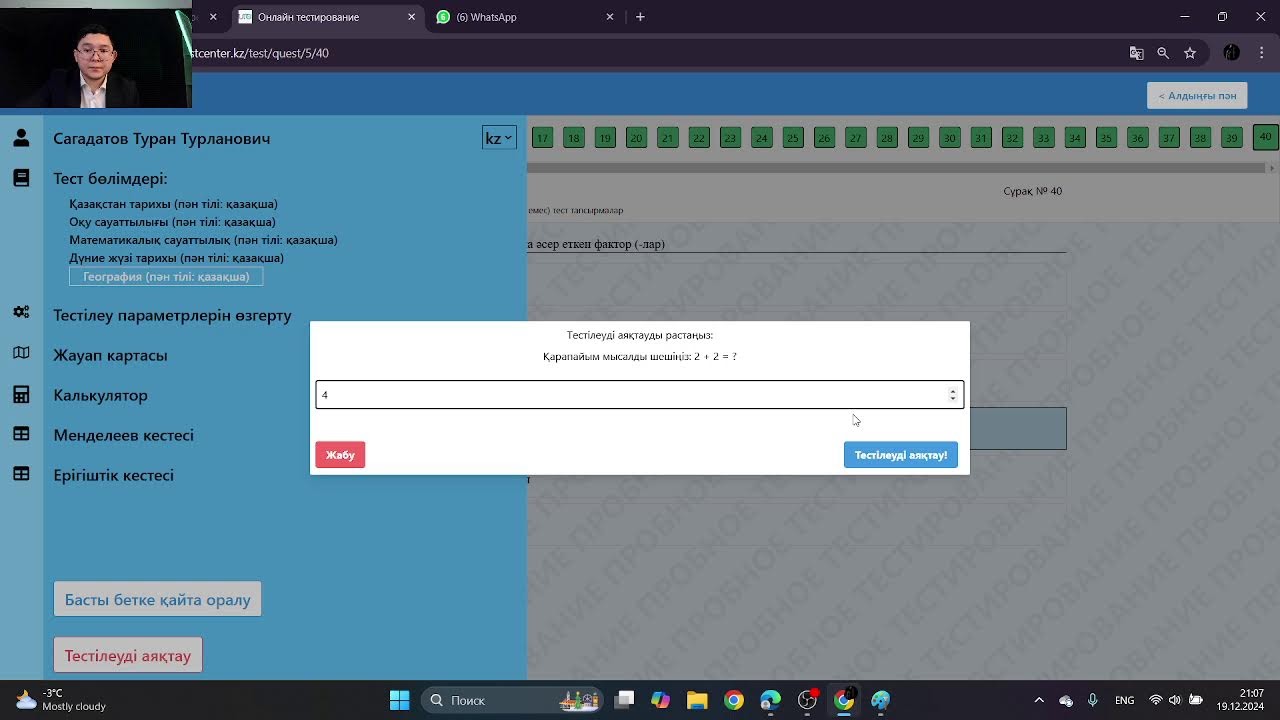Launch Copilot from the taskbar
Viewport: 1280px width, 720px height.
point(660,700)
